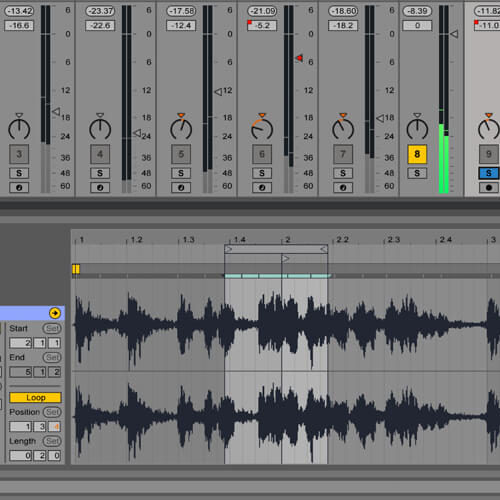This screenshot has height=500, width=500.
Task: Reset the -8.39 peak level display
Action: [417, 11]
